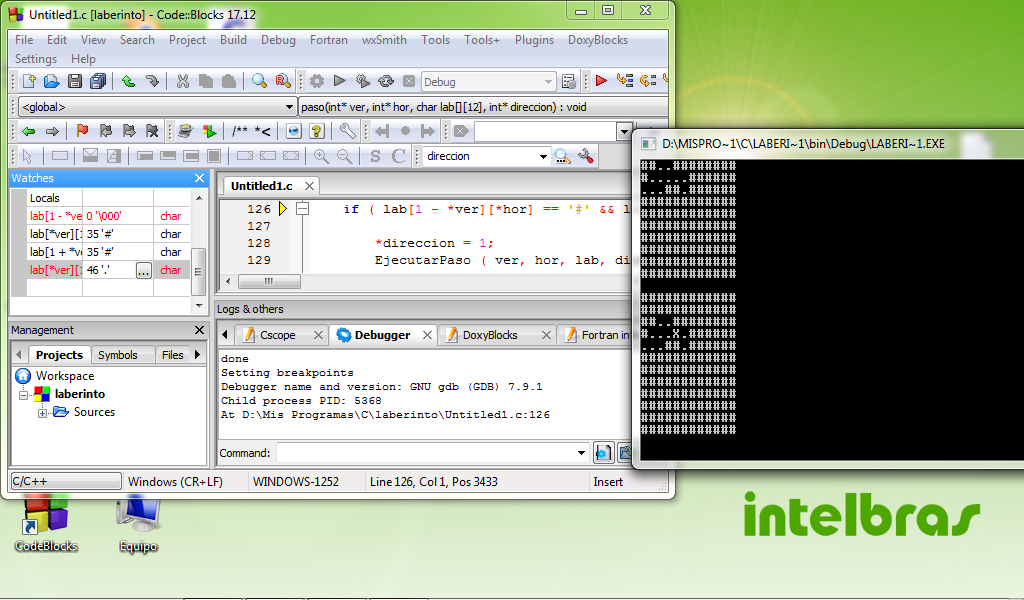The height and width of the screenshot is (600, 1024).
Task: Click the CodeBlocks desktop shortcut
Action: point(46,524)
